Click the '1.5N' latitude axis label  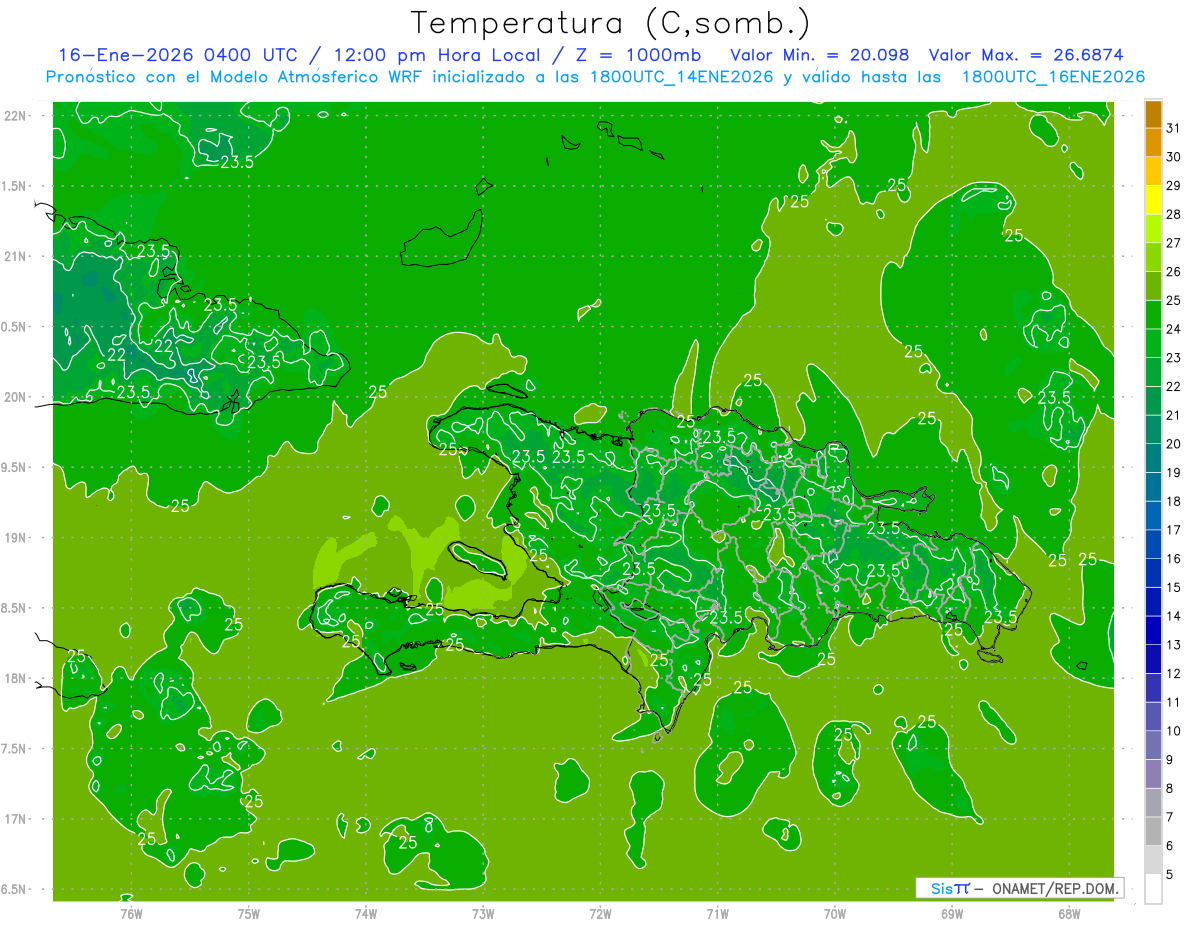[x=15, y=186]
